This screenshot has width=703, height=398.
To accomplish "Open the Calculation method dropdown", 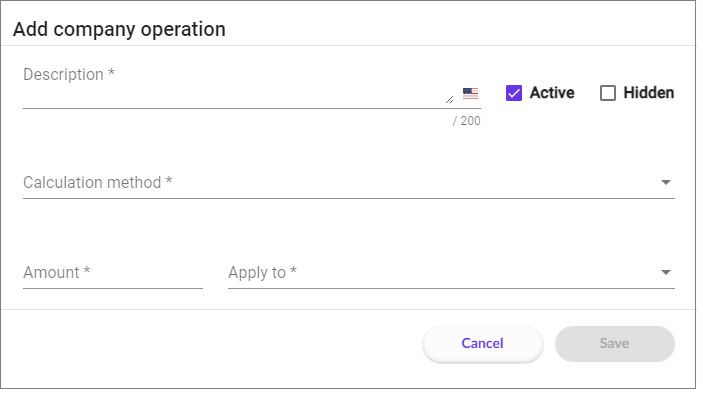I will [349, 183].
